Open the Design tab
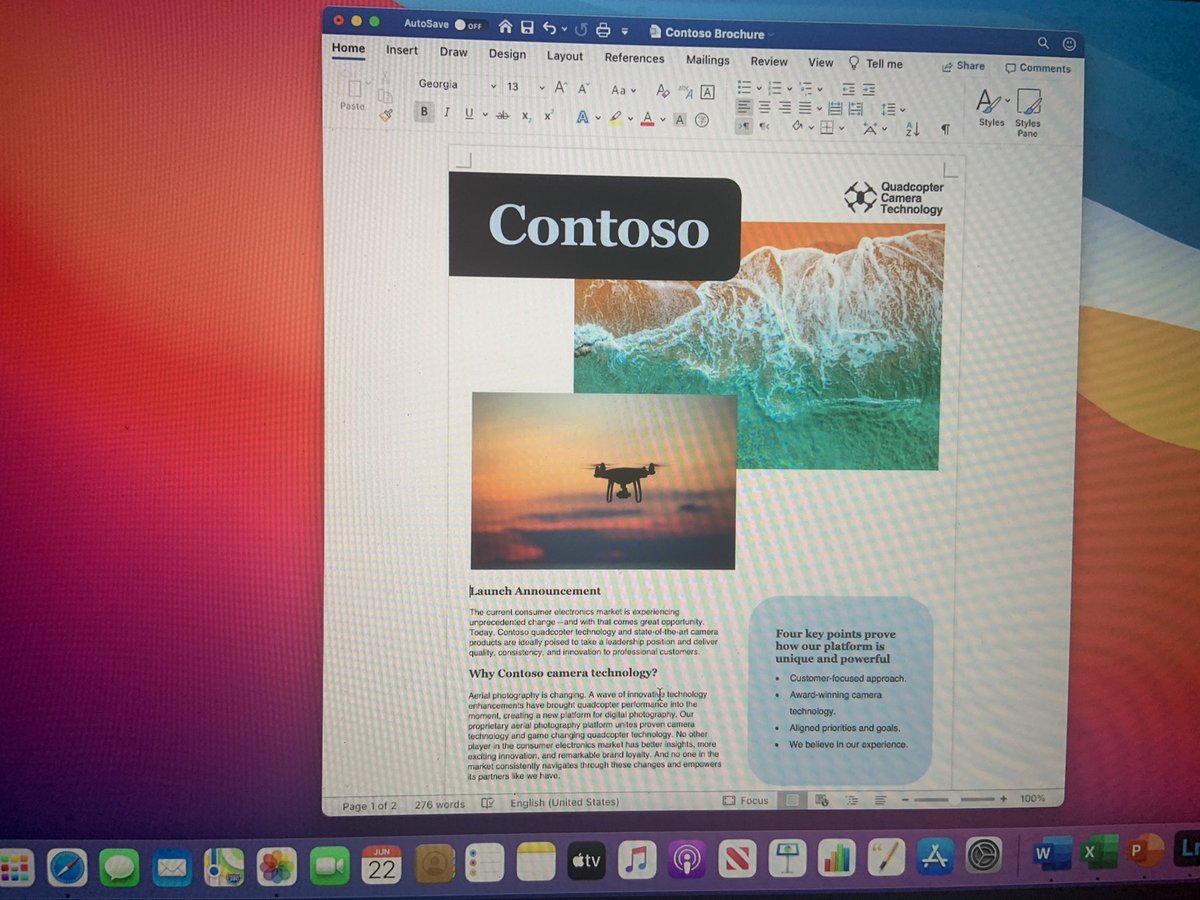This screenshot has height=900, width=1200. (507, 54)
